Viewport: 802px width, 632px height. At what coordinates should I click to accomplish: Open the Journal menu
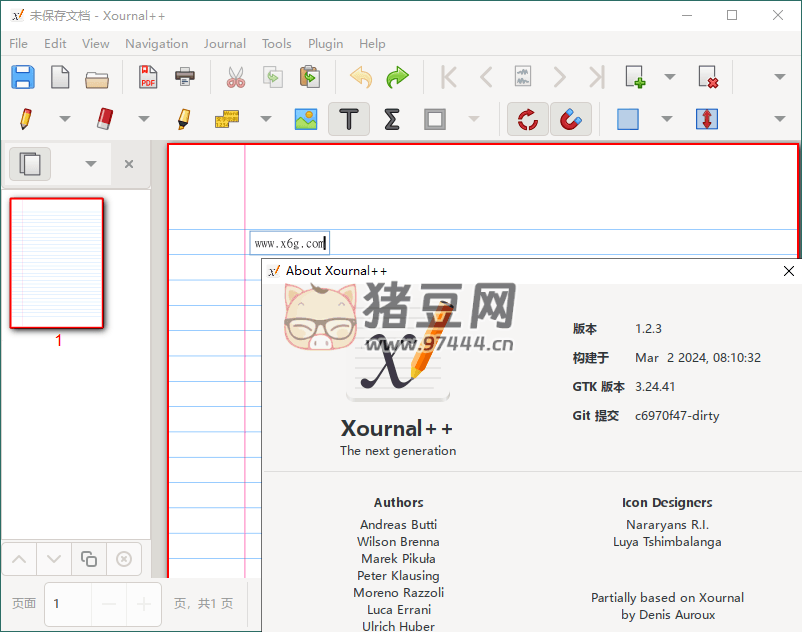click(224, 43)
